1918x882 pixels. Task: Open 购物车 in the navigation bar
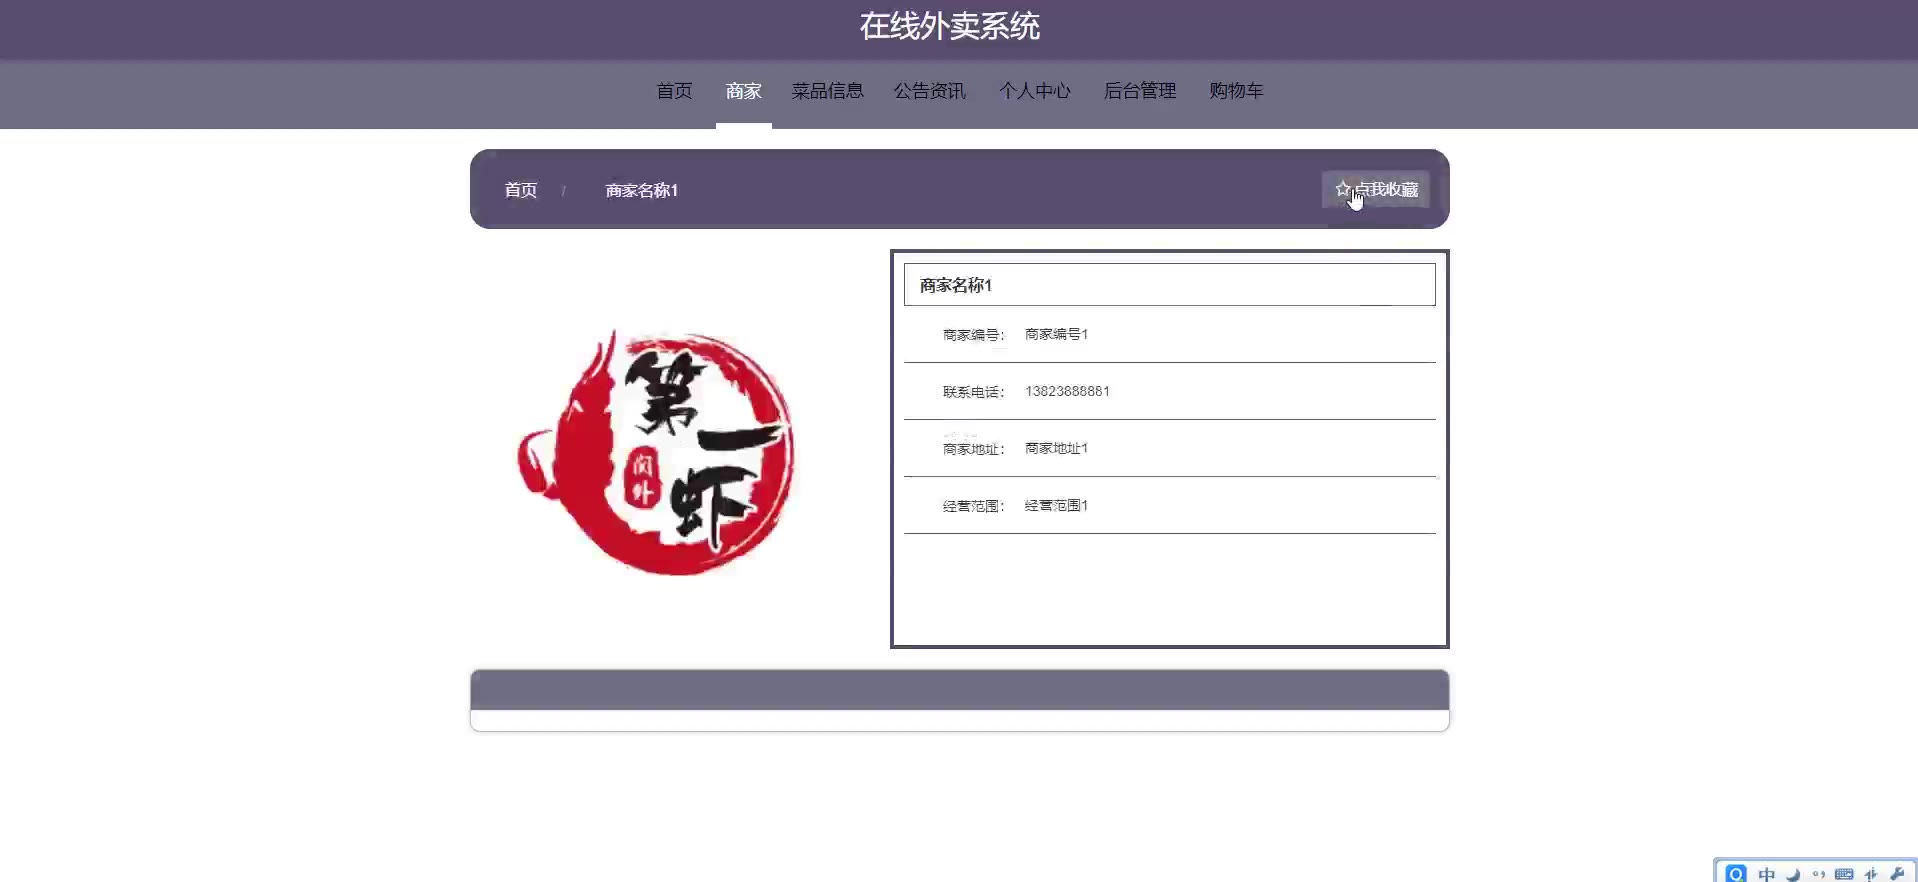[x=1236, y=91]
